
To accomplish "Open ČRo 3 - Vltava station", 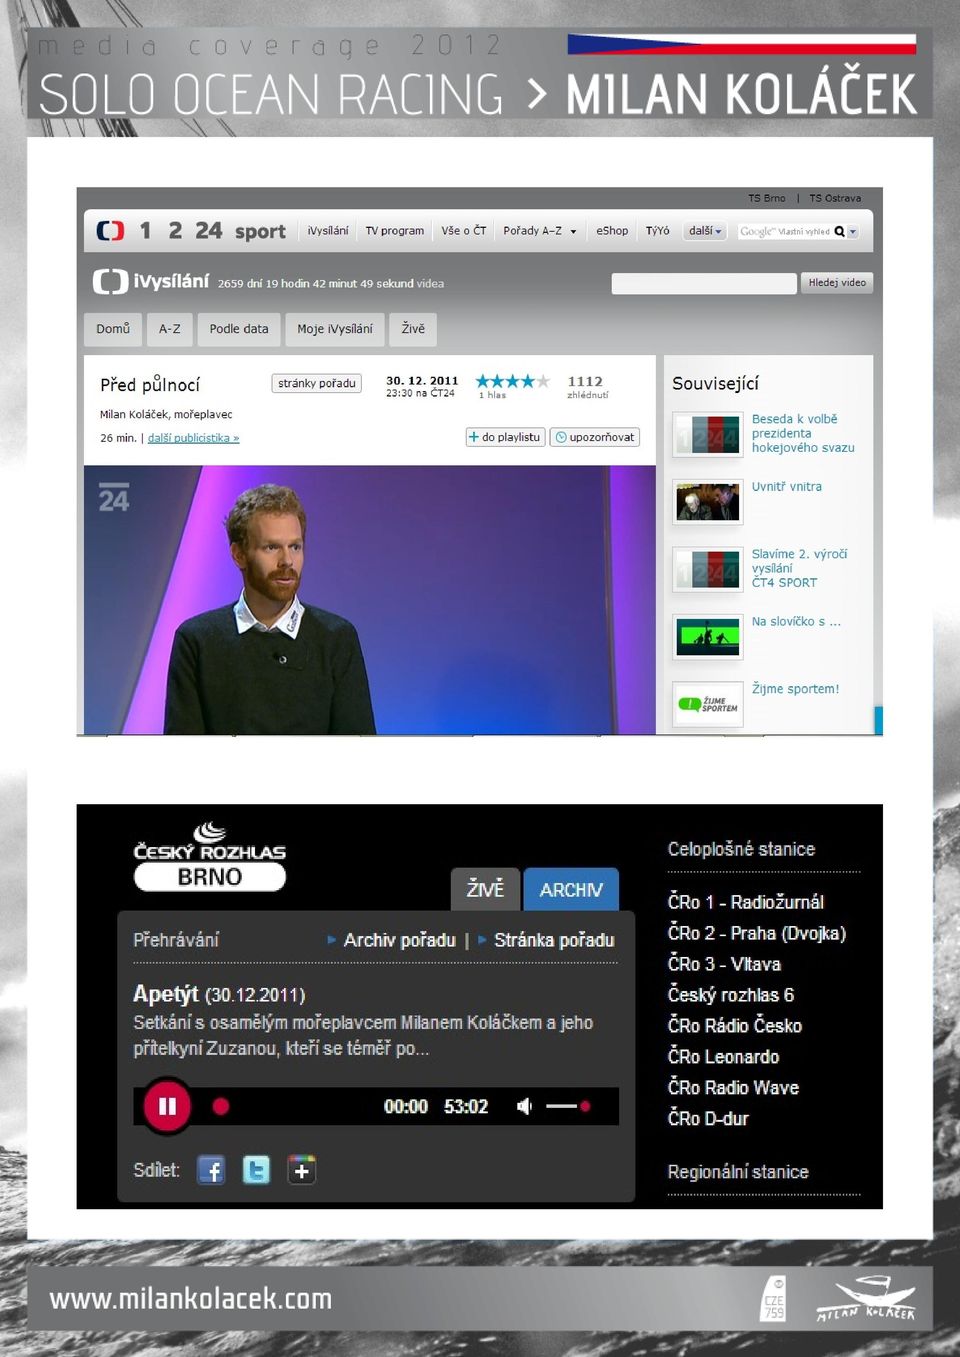I will (724, 964).
